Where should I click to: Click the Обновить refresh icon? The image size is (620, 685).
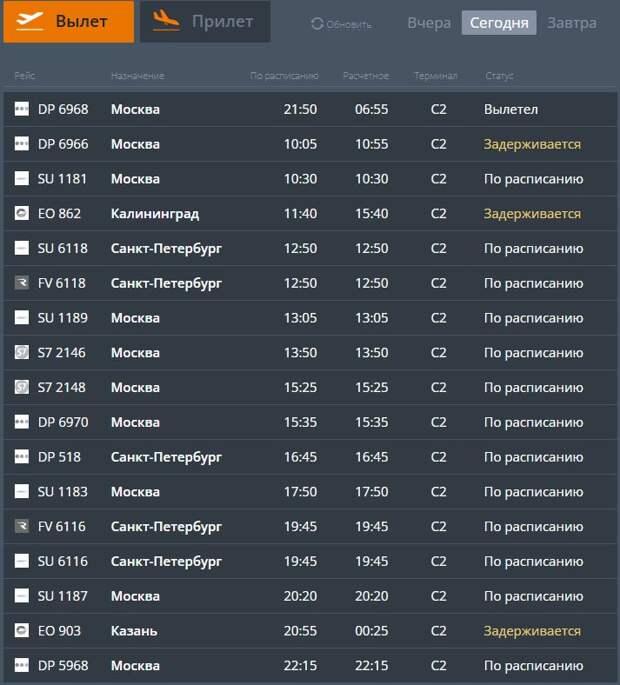coord(317,24)
